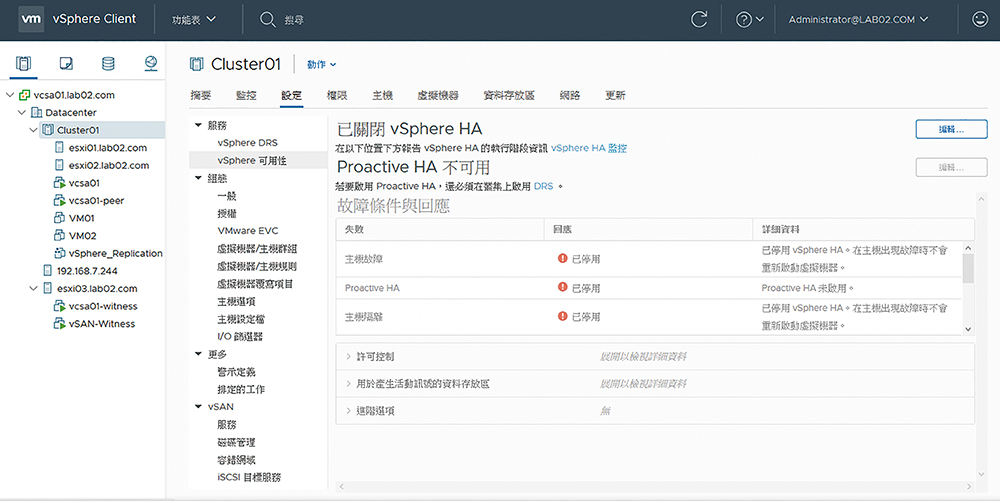This screenshot has width=1000, height=503.
Task: Click the vSAN-Witness VM icon
Action: 59,323
